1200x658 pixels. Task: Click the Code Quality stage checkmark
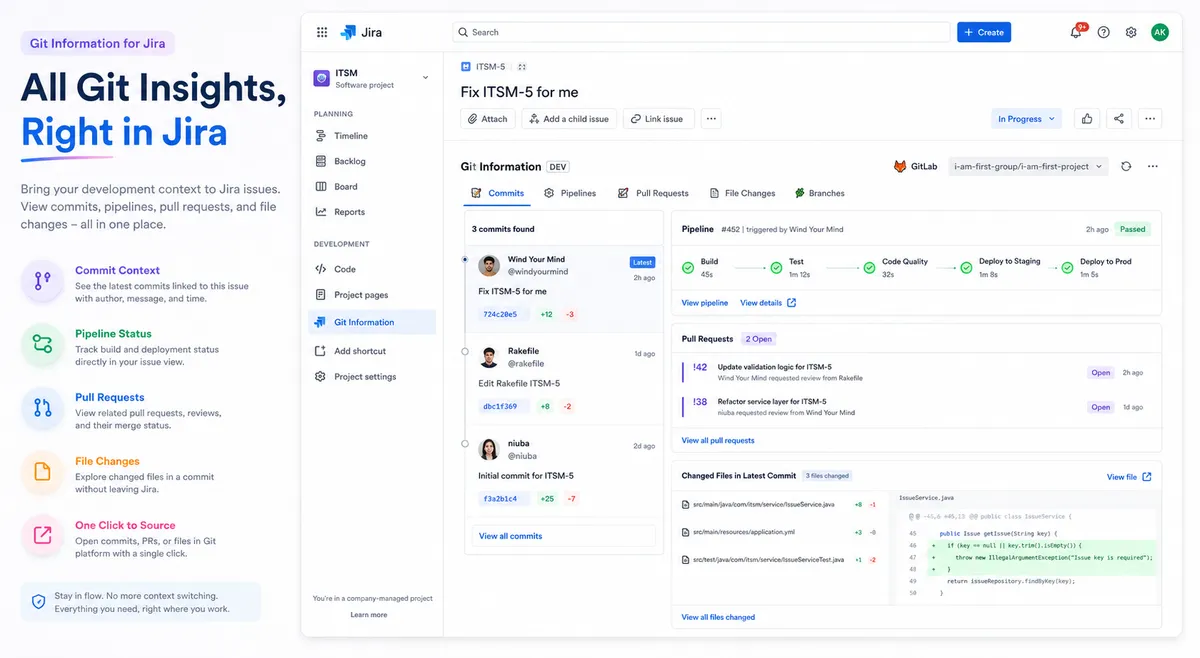(869, 267)
